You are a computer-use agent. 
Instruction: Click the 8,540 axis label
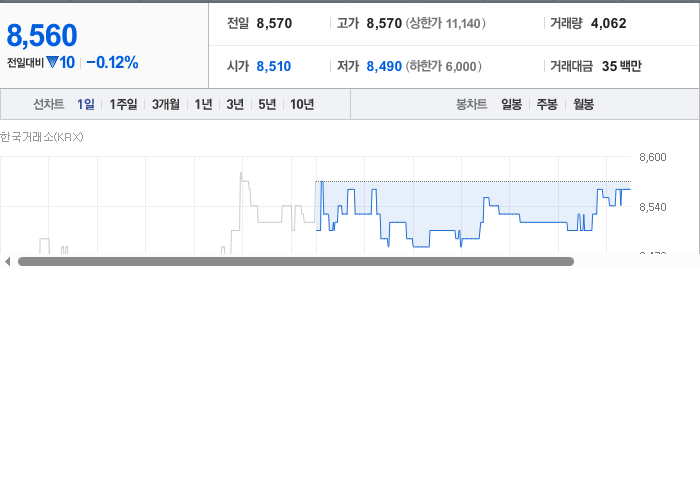pos(653,207)
